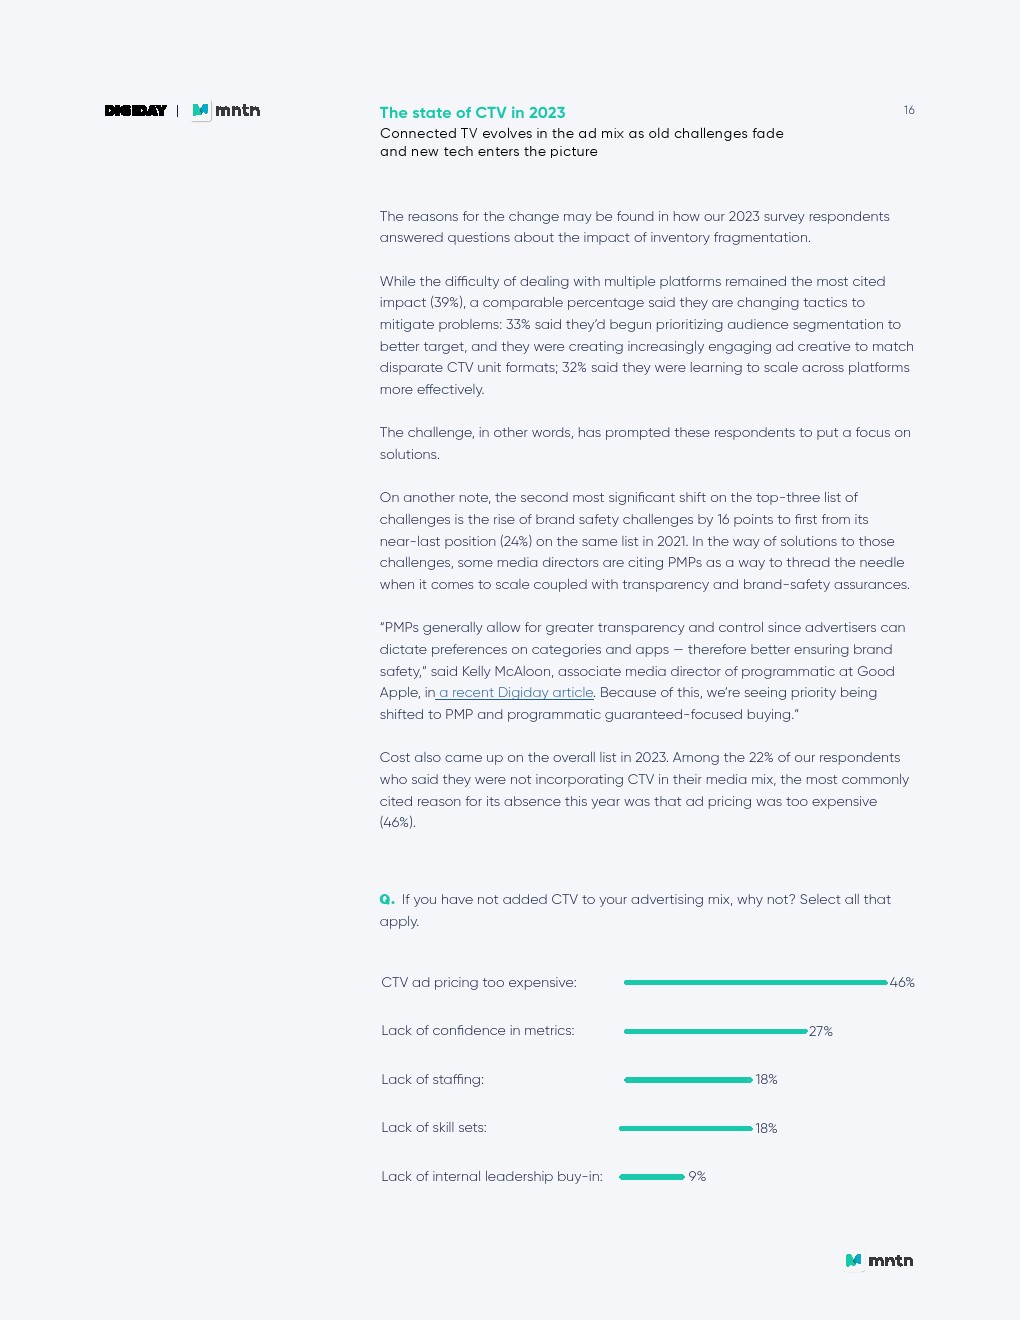Click the Lack of internal leadership buy-in bar
This screenshot has height=1320, width=1020.
tap(651, 1177)
